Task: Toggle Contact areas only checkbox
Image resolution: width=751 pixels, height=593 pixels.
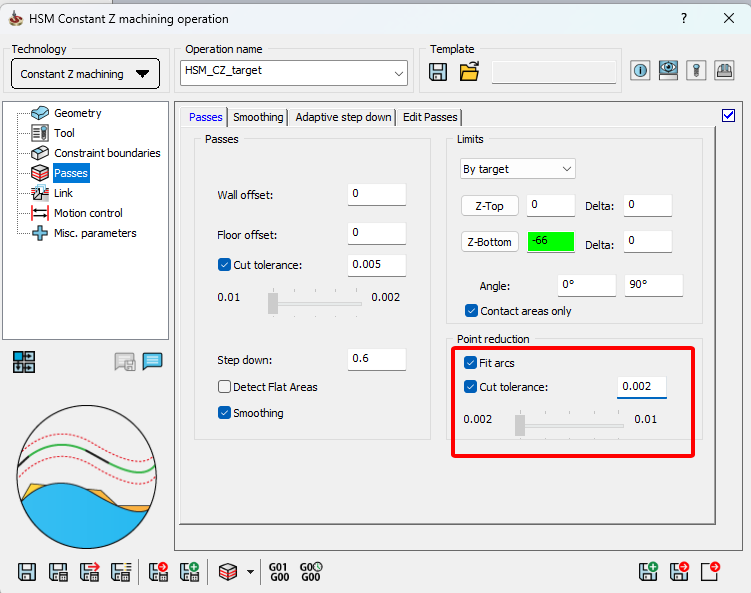Action: pos(471,311)
